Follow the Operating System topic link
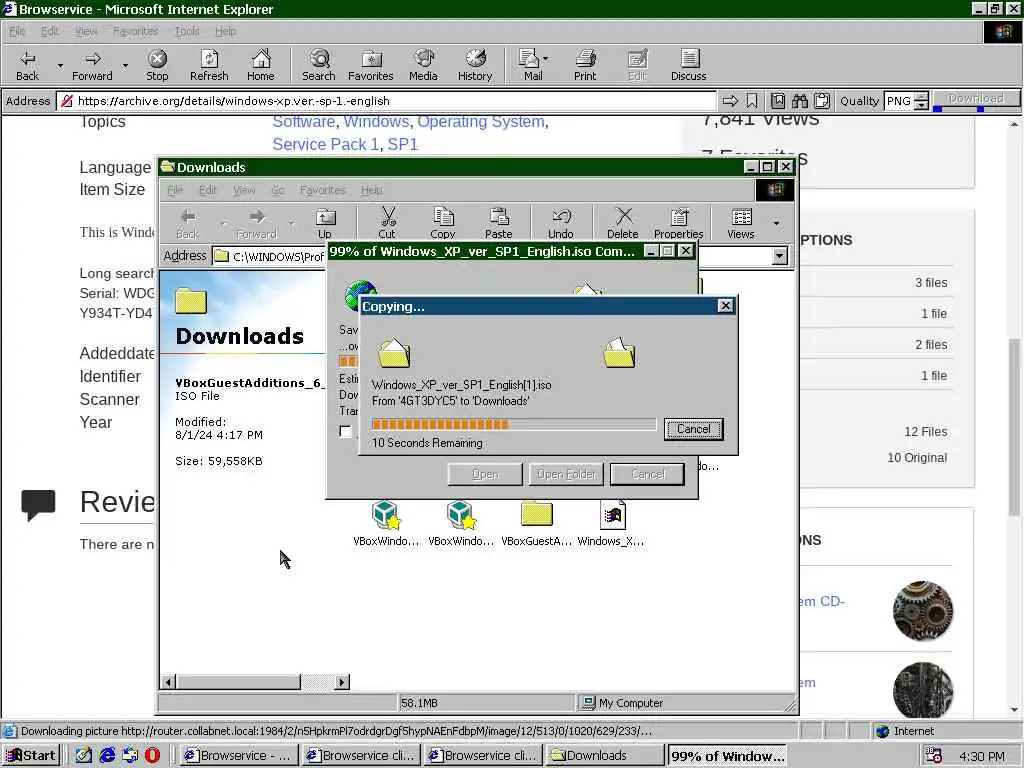Viewport: 1024px width, 768px height. click(481, 121)
